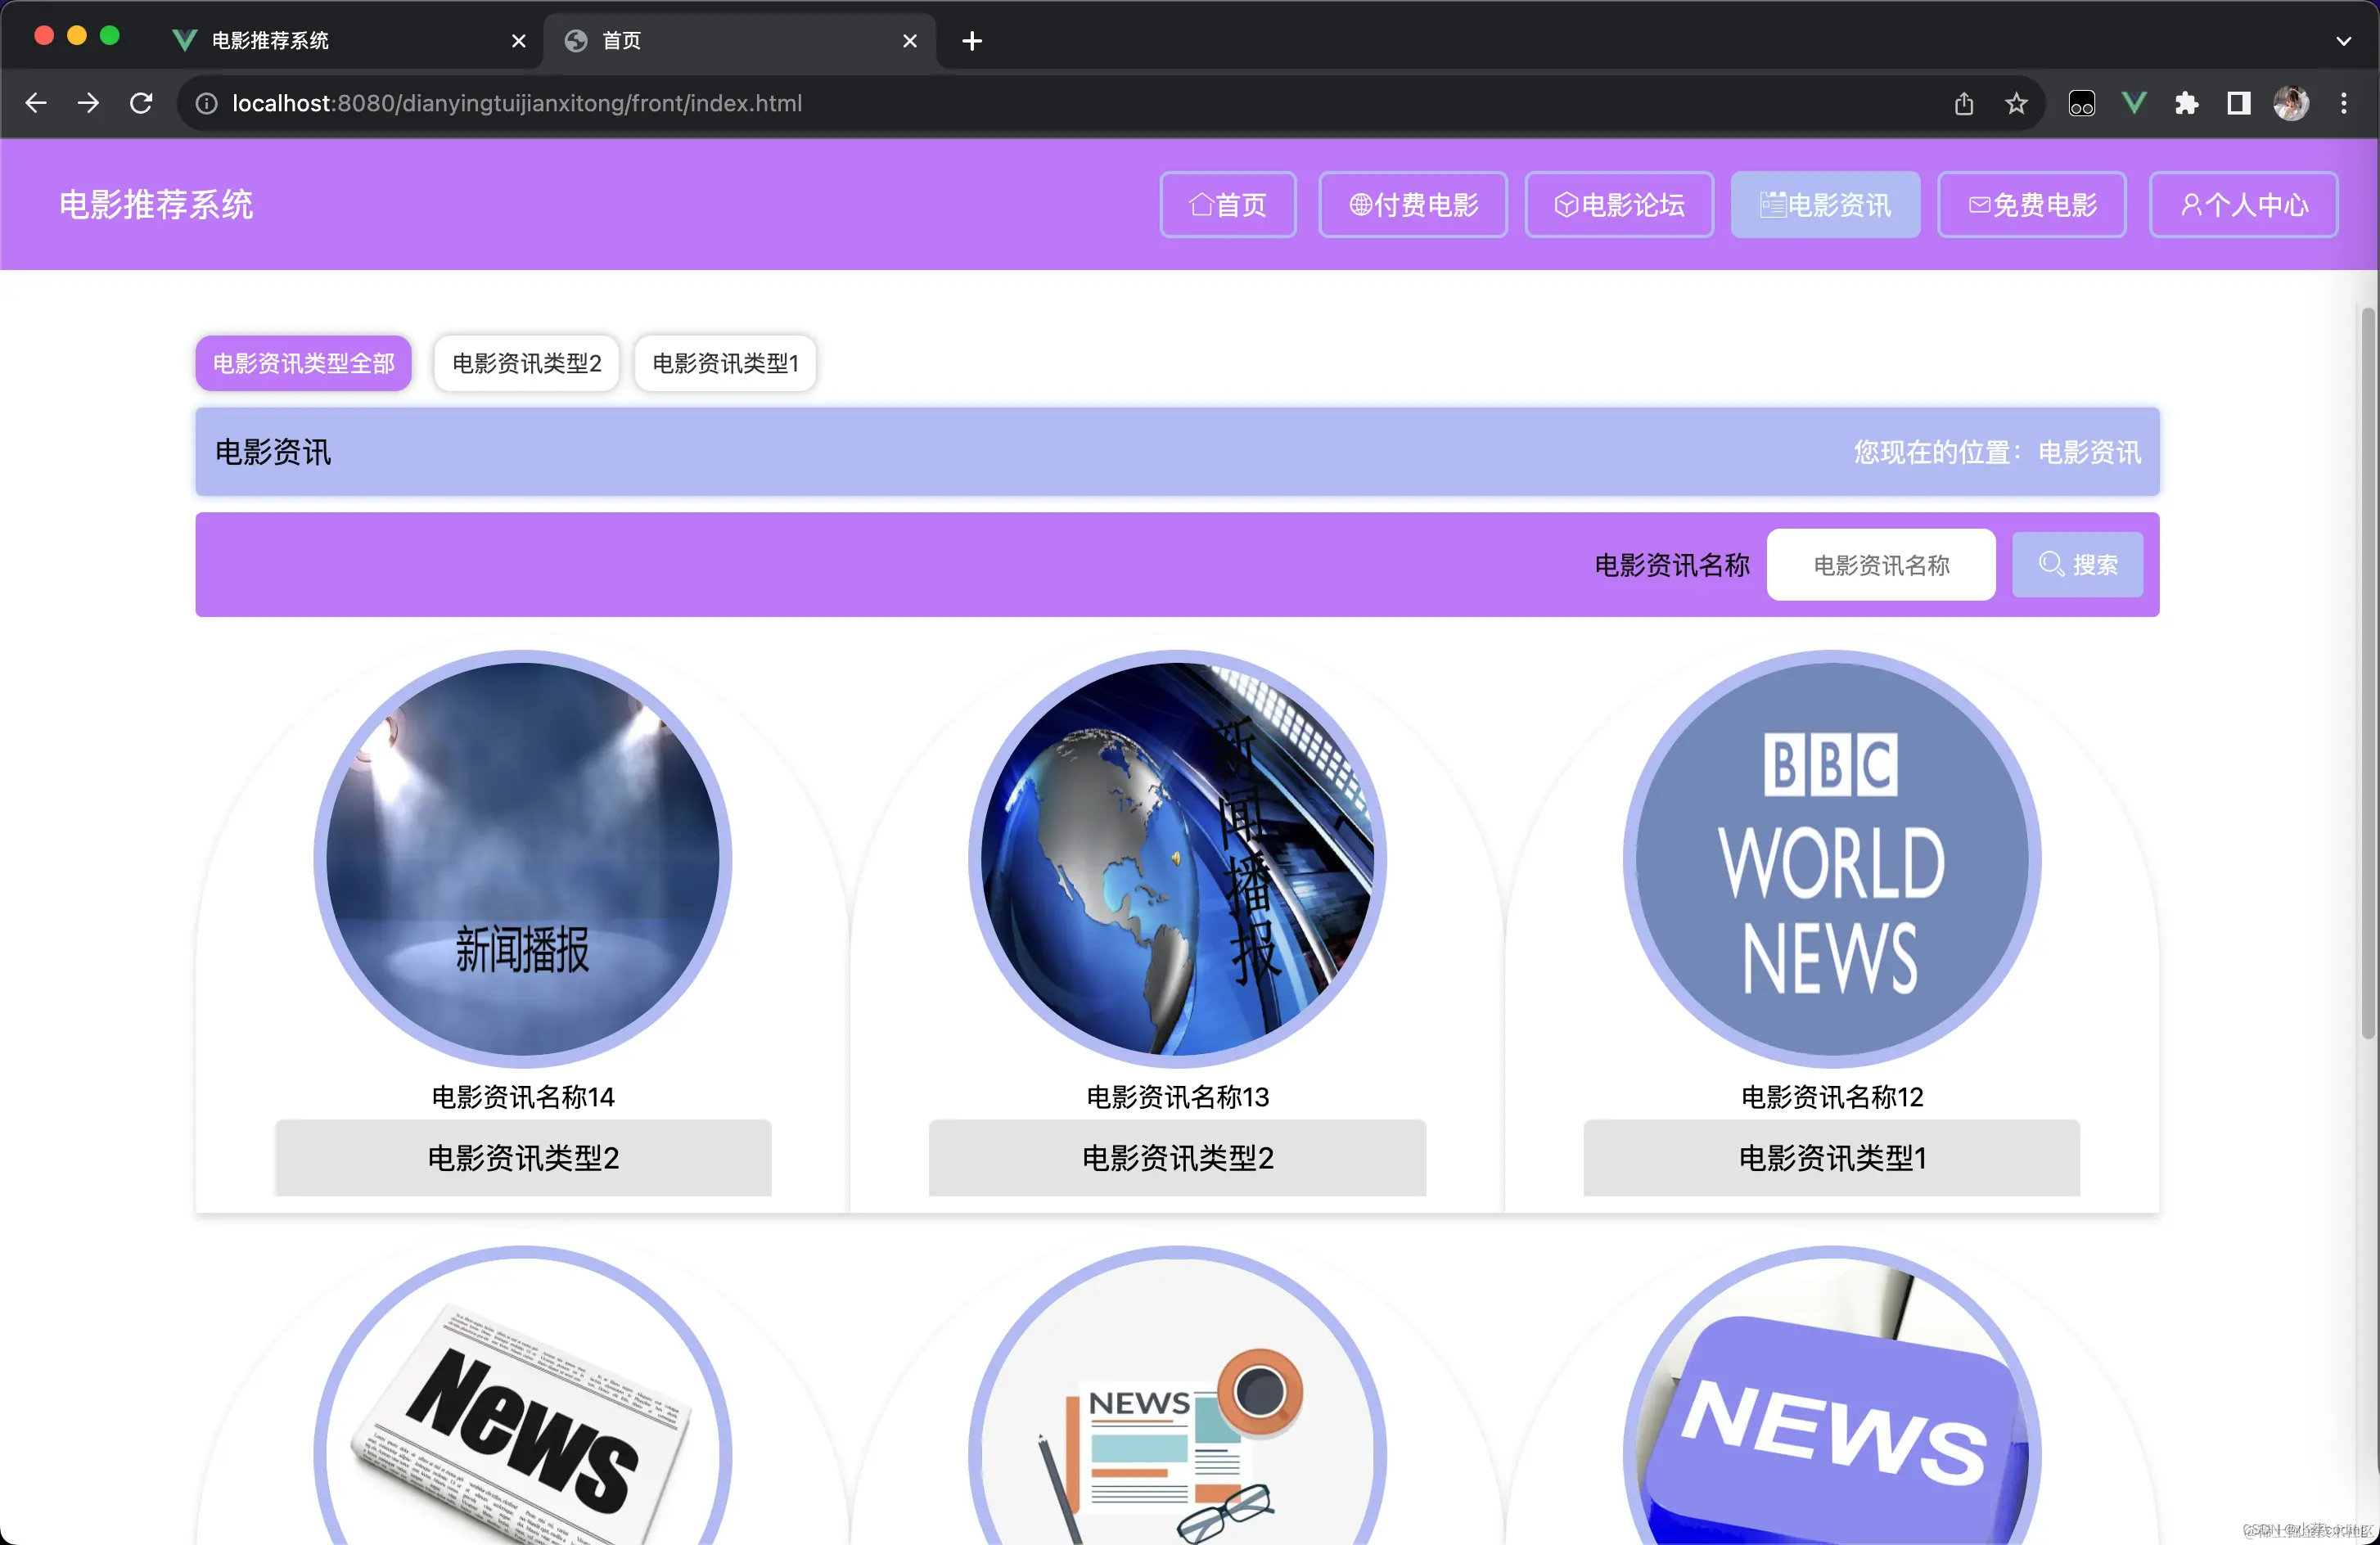Open the Chrome three-dot menu
The width and height of the screenshot is (2380, 1545).
2343,103
